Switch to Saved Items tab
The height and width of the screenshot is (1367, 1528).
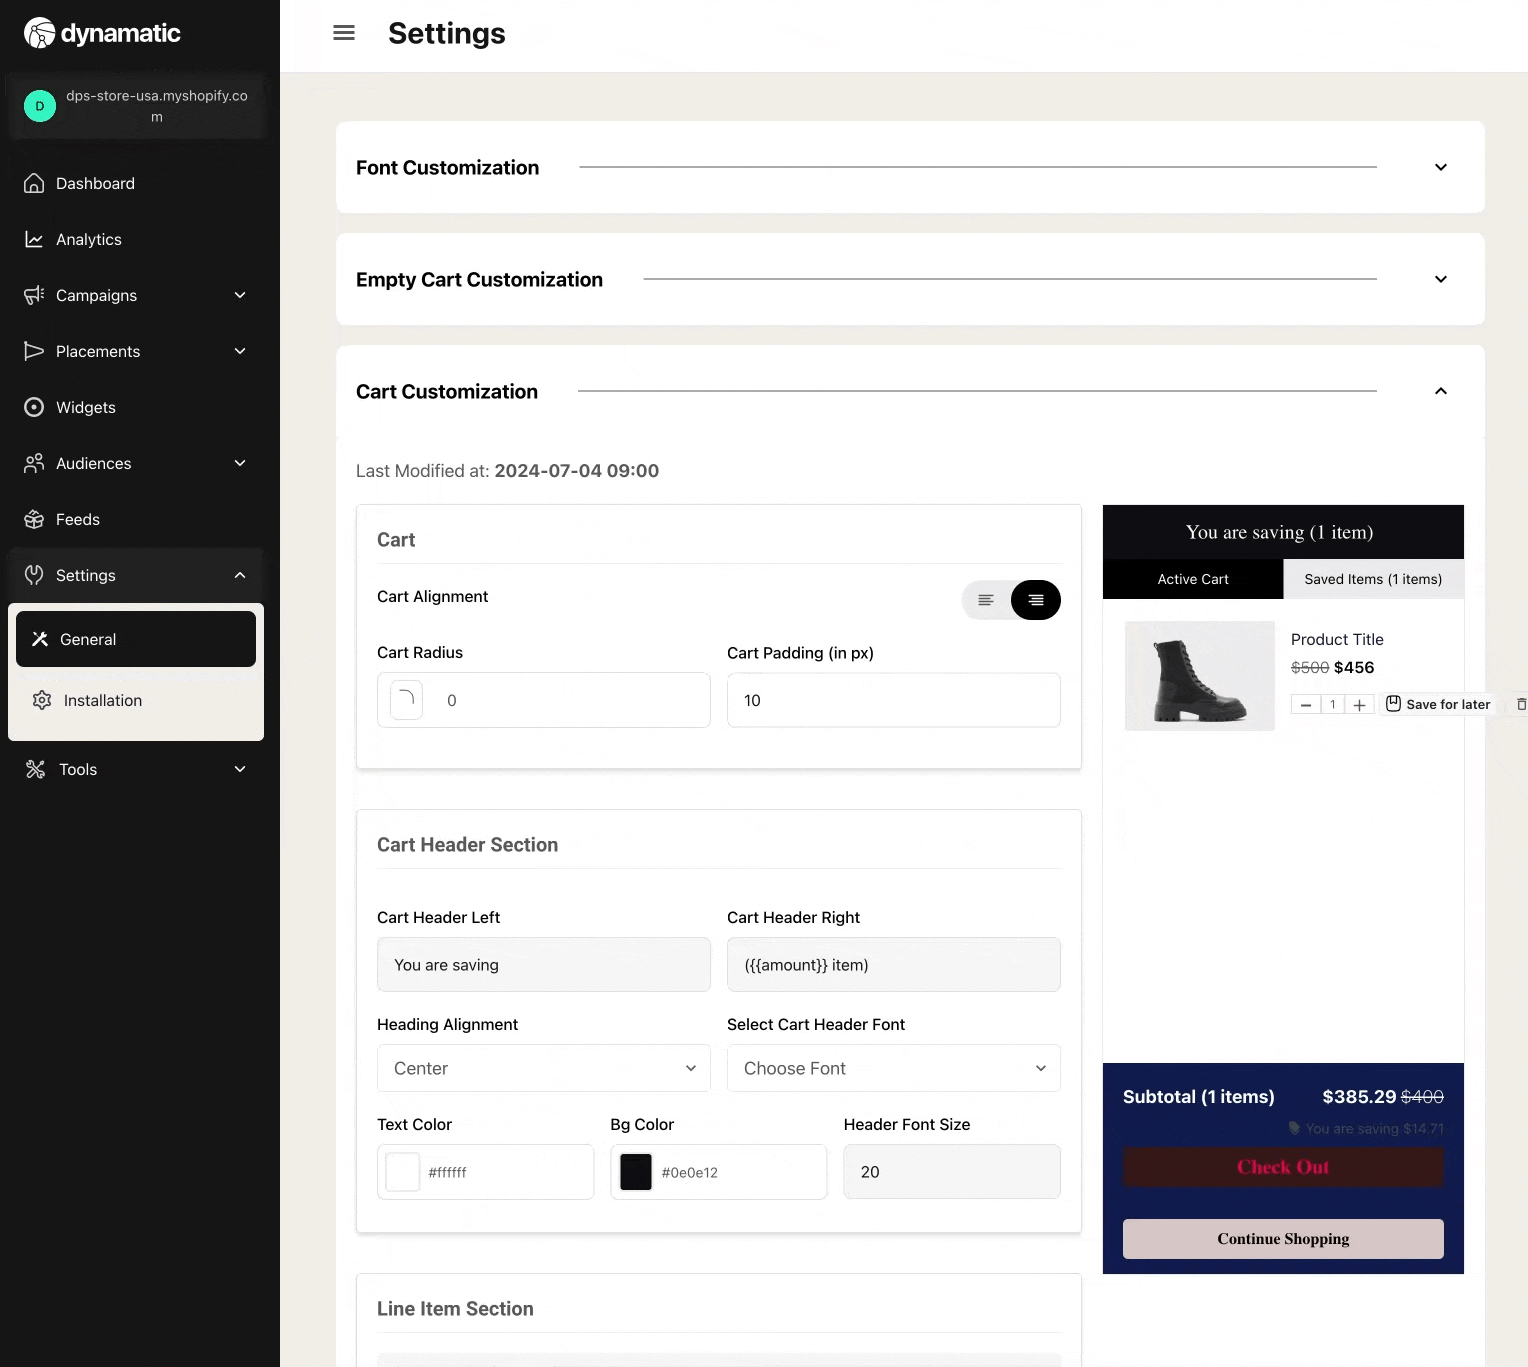pos(1372,579)
